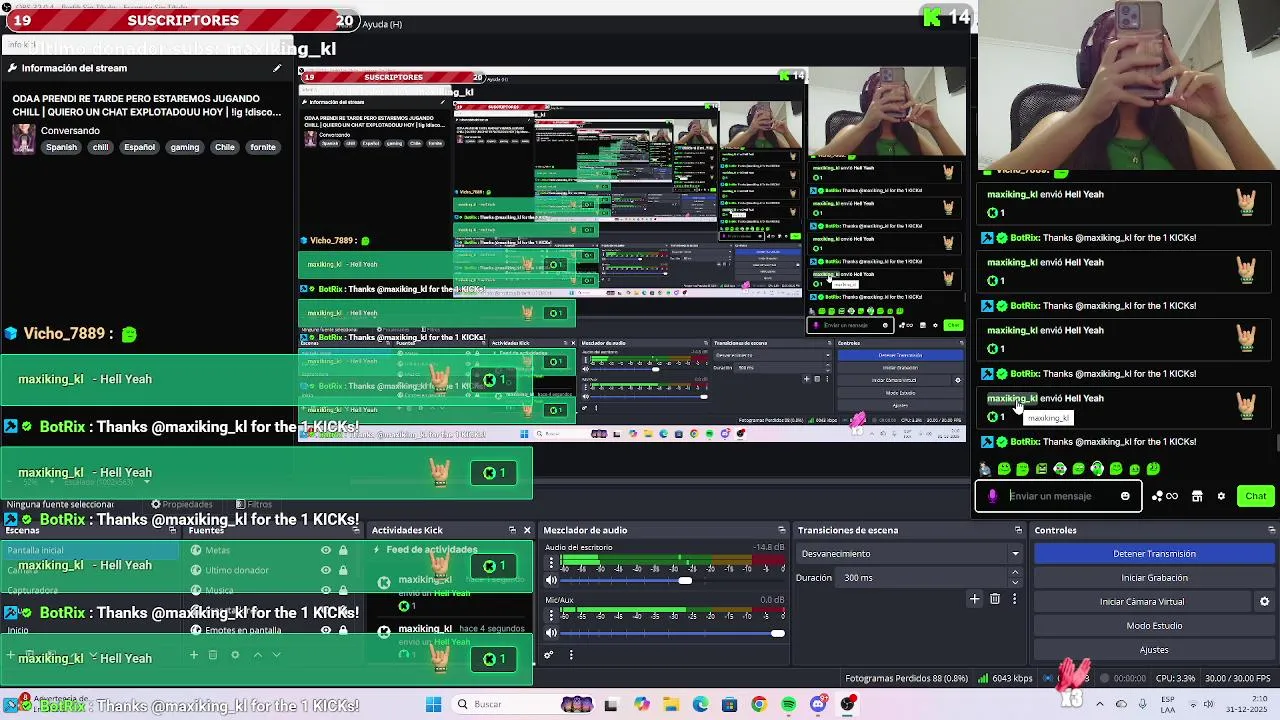1280x720 pixels.
Task: Open the Mic/Aux three-dot options menu
Action: click(x=551, y=616)
